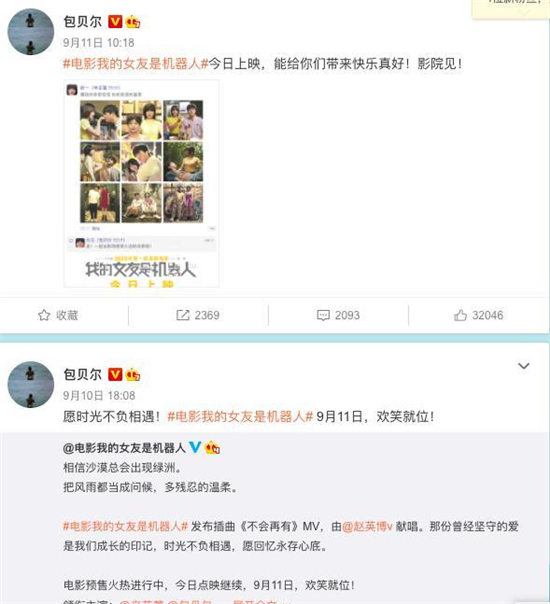Open 包贝尔 avatar on the second post
The height and width of the screenshot is (604, 550).
(31, 384)
